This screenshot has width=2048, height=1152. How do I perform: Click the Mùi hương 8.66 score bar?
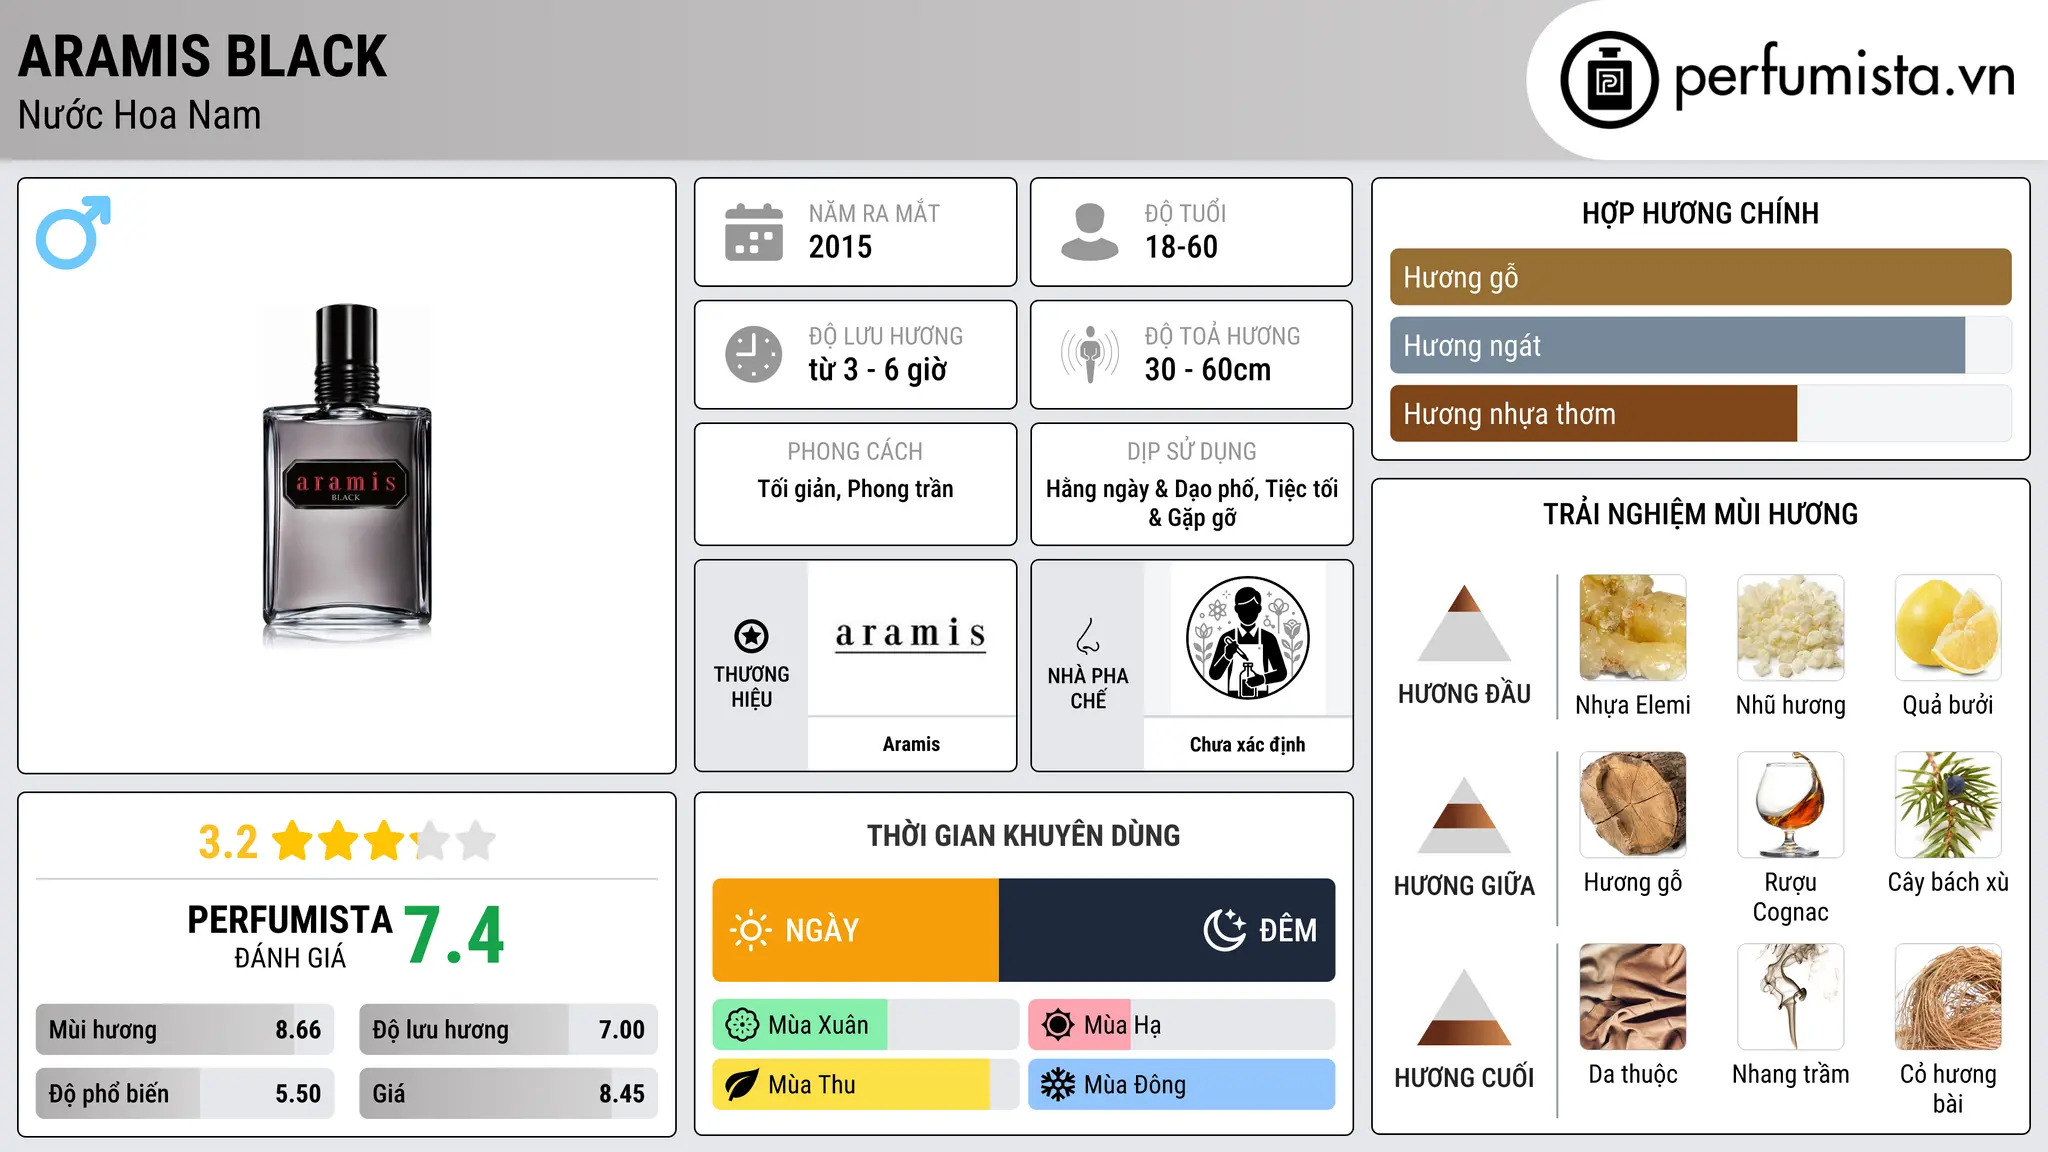[185, 1029]
